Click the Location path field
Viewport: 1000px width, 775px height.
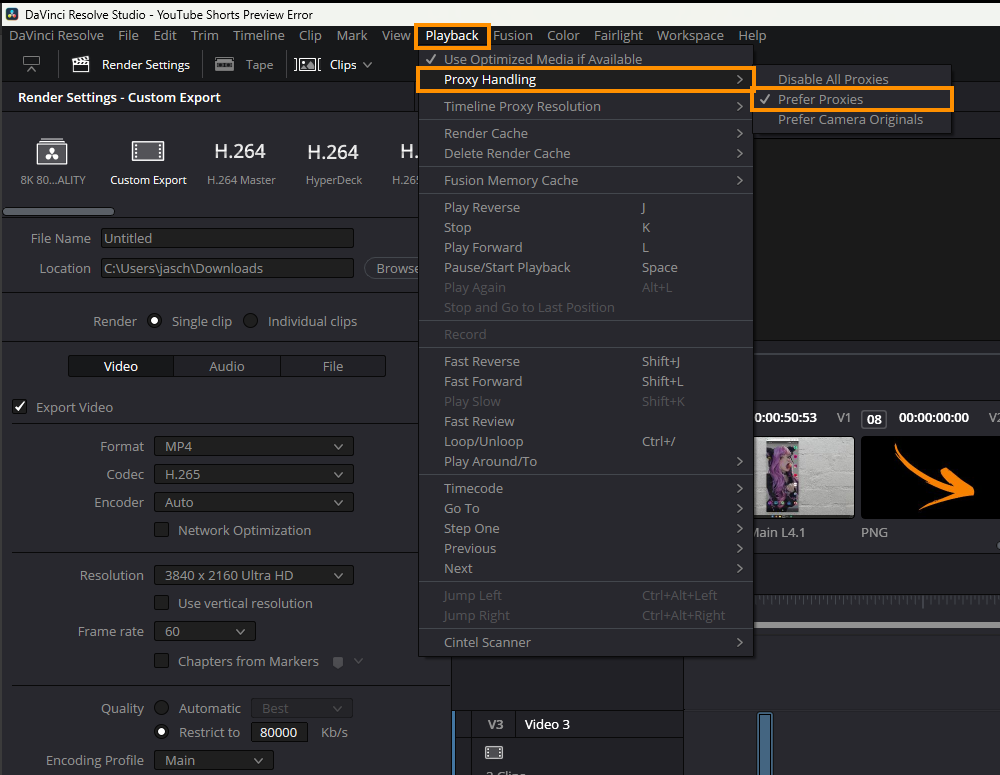pos(227,268)
